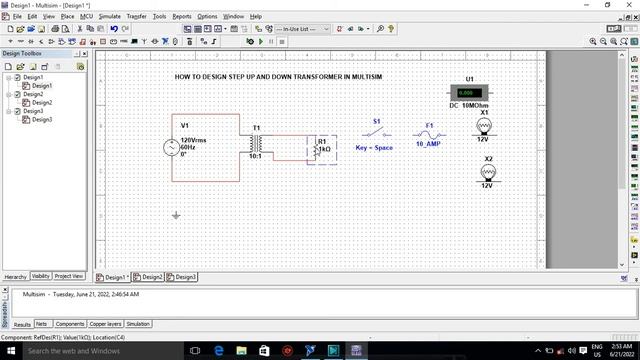The height and width of the screenshot is (360, 640).
Task: Open the grapher view icon
Action: pos(218,29)
